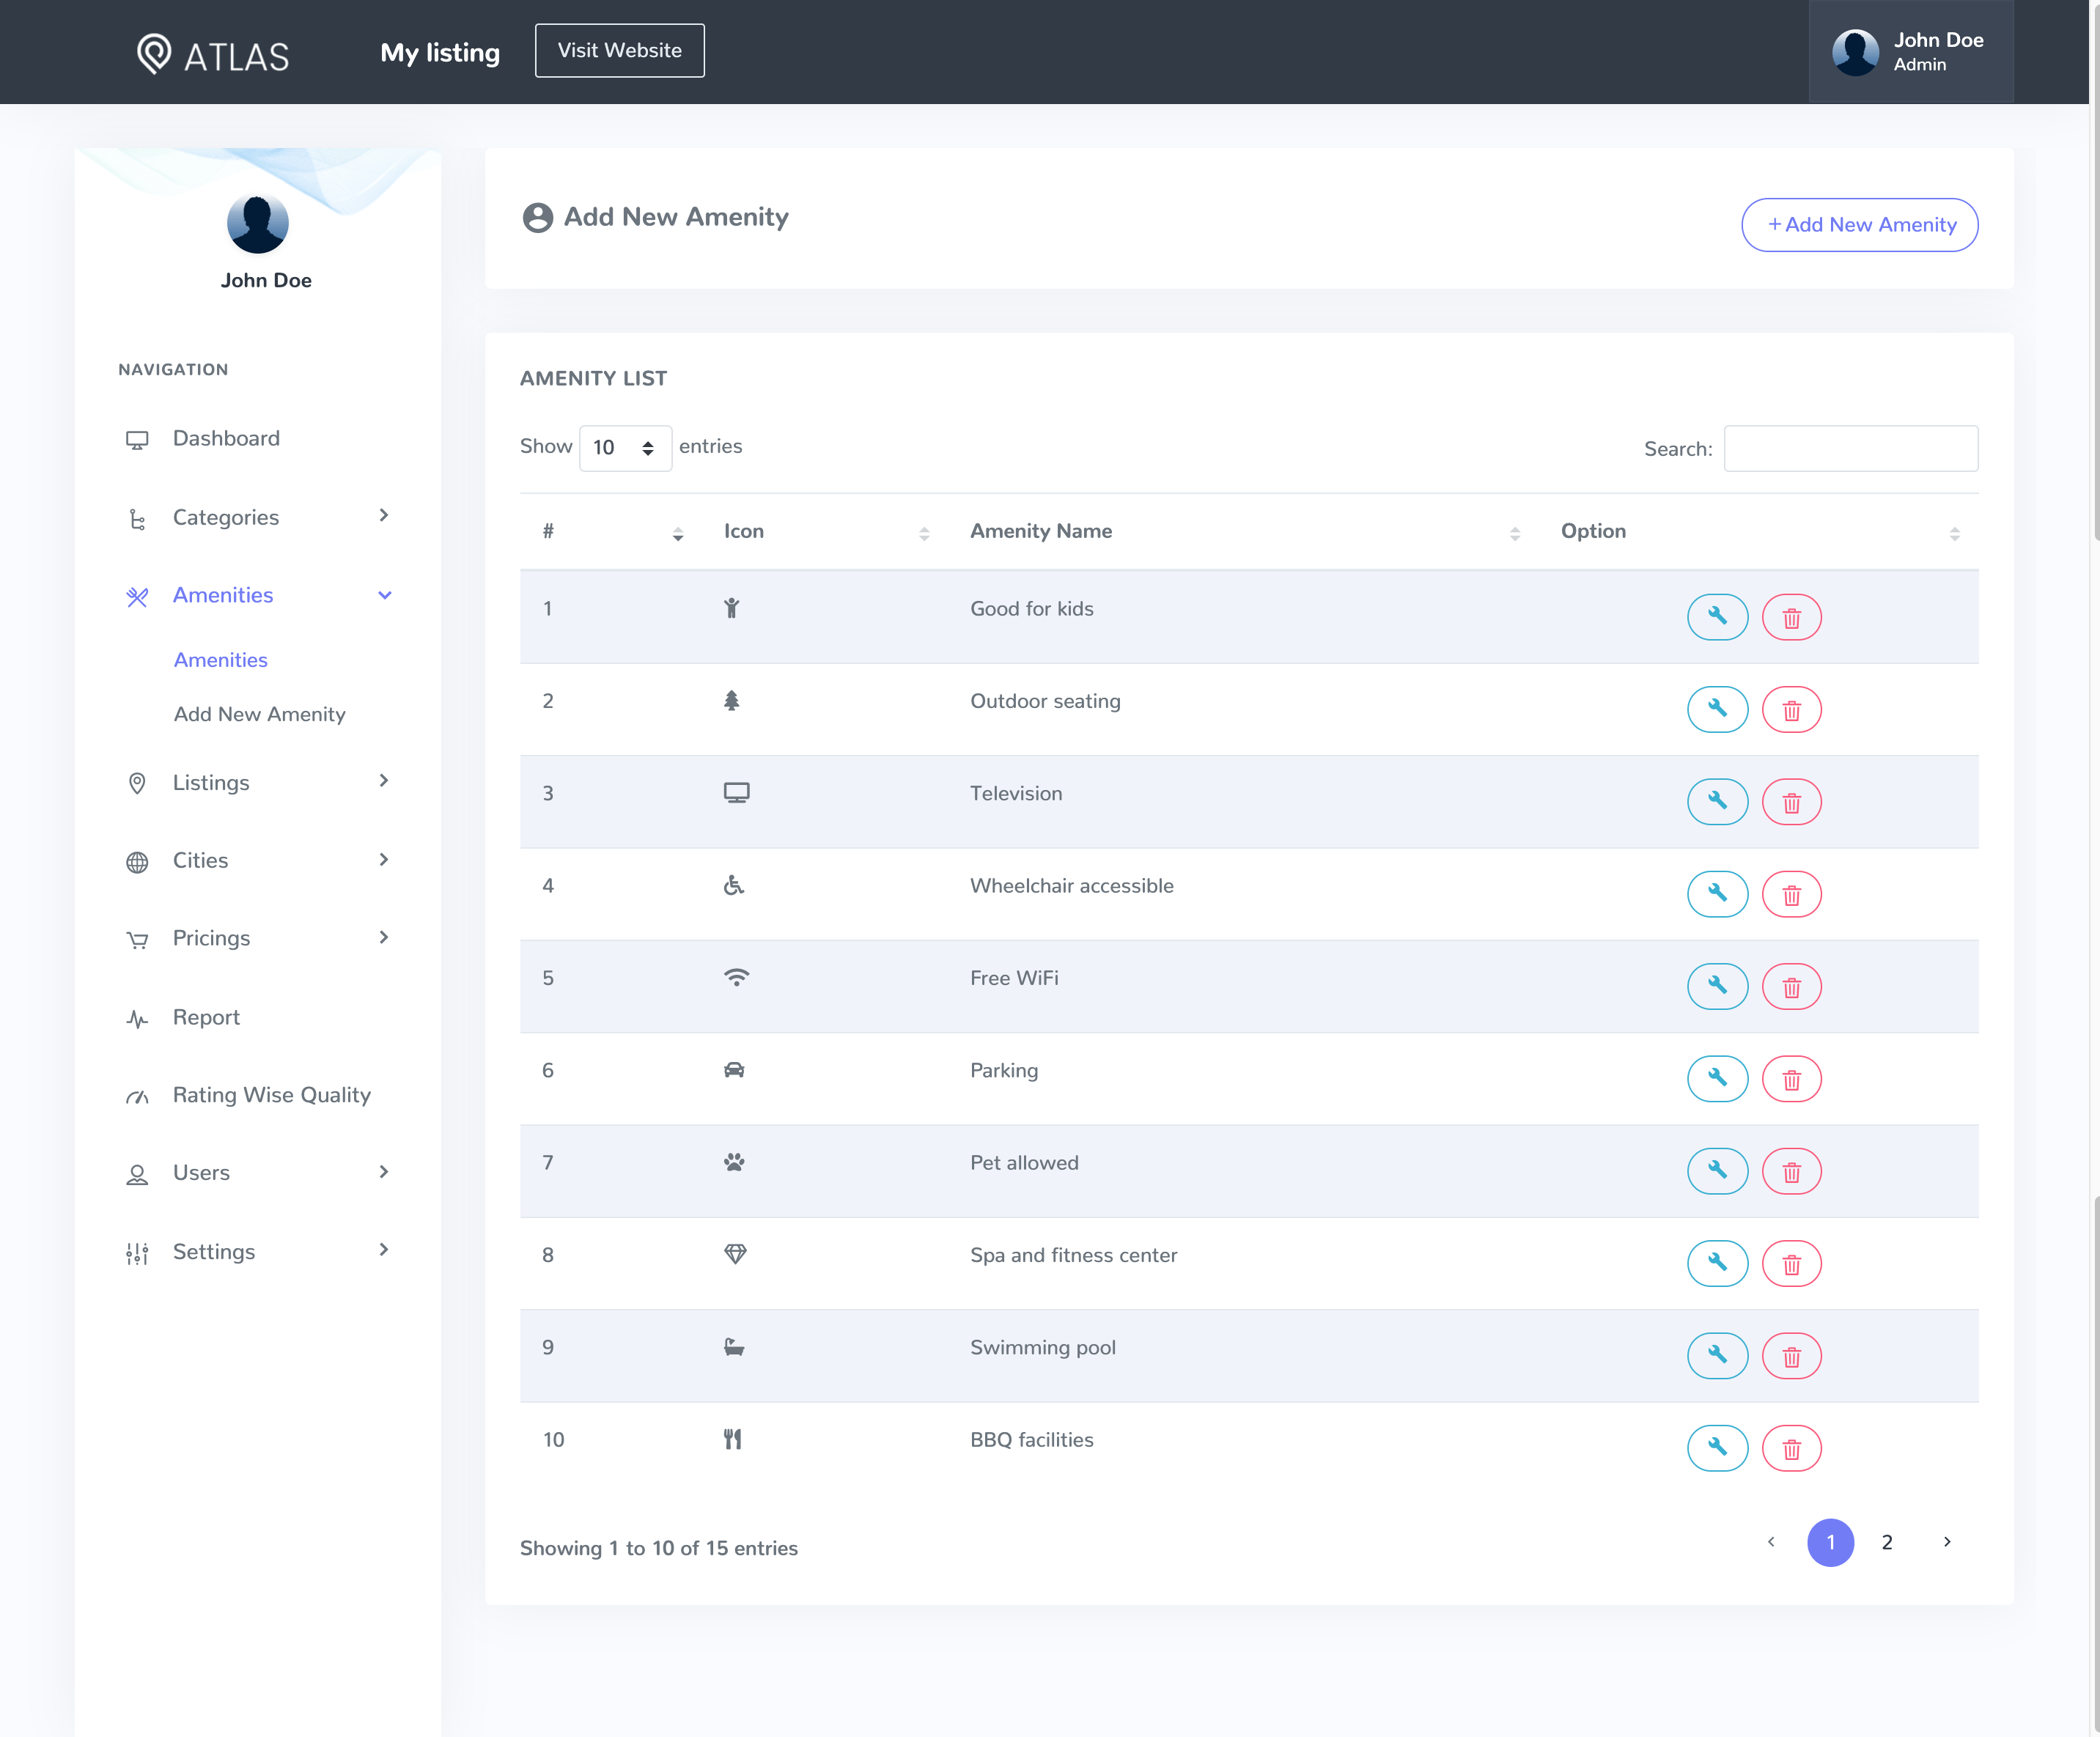This screenshot has height=1737, width=2100.
Task: Edit the Parking amenity
Action: [x=1717, y=1079]
